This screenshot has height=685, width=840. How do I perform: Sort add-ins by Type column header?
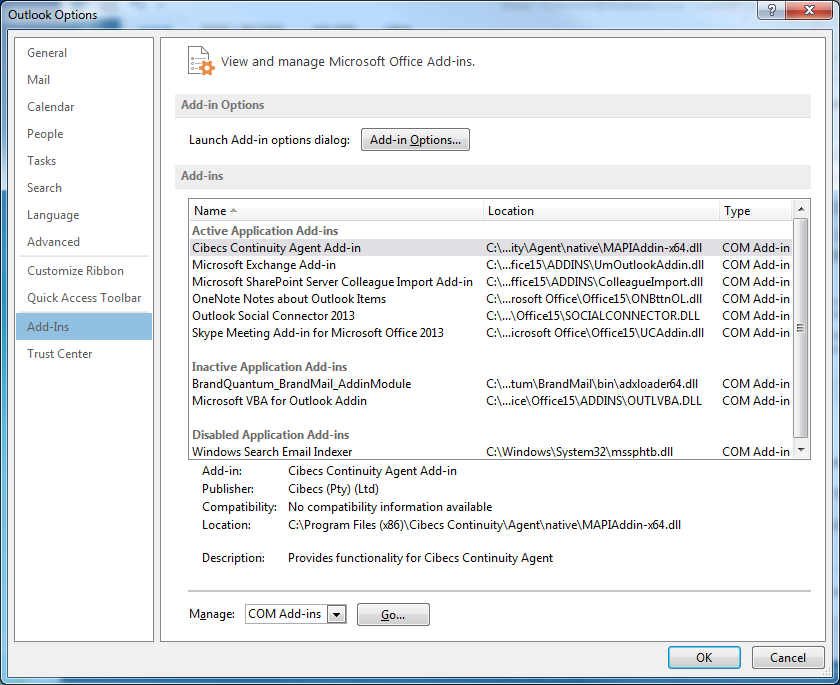click(x=755, y=211)
